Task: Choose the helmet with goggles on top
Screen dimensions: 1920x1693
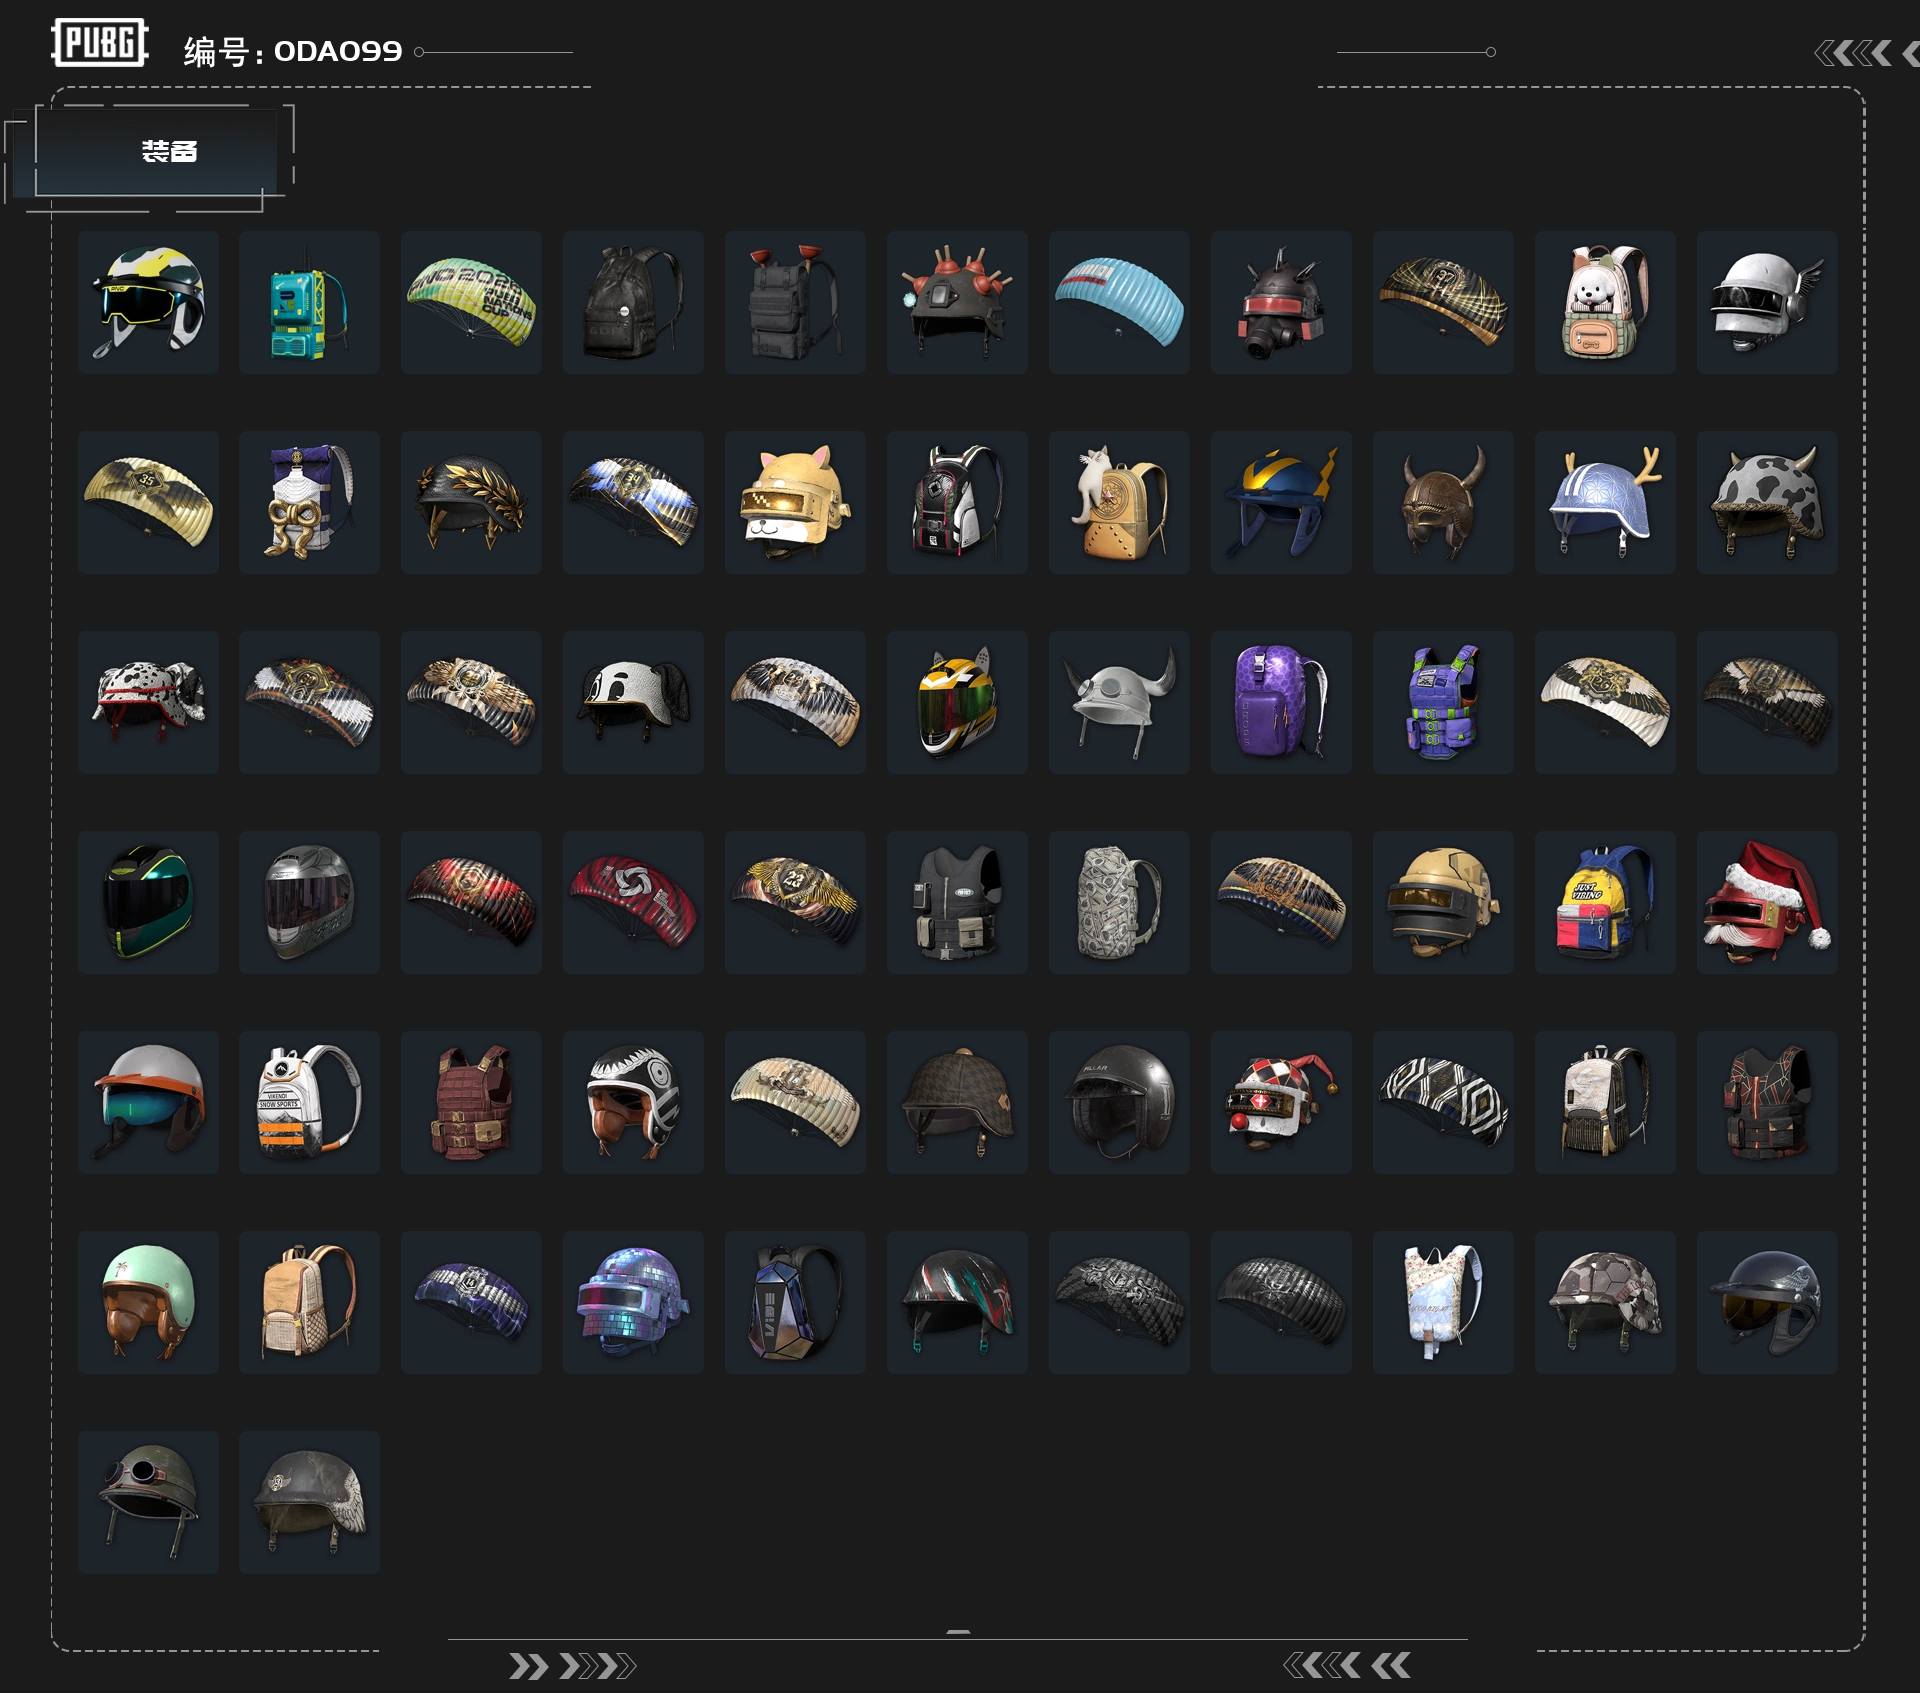Action: tap(148, 1503)
